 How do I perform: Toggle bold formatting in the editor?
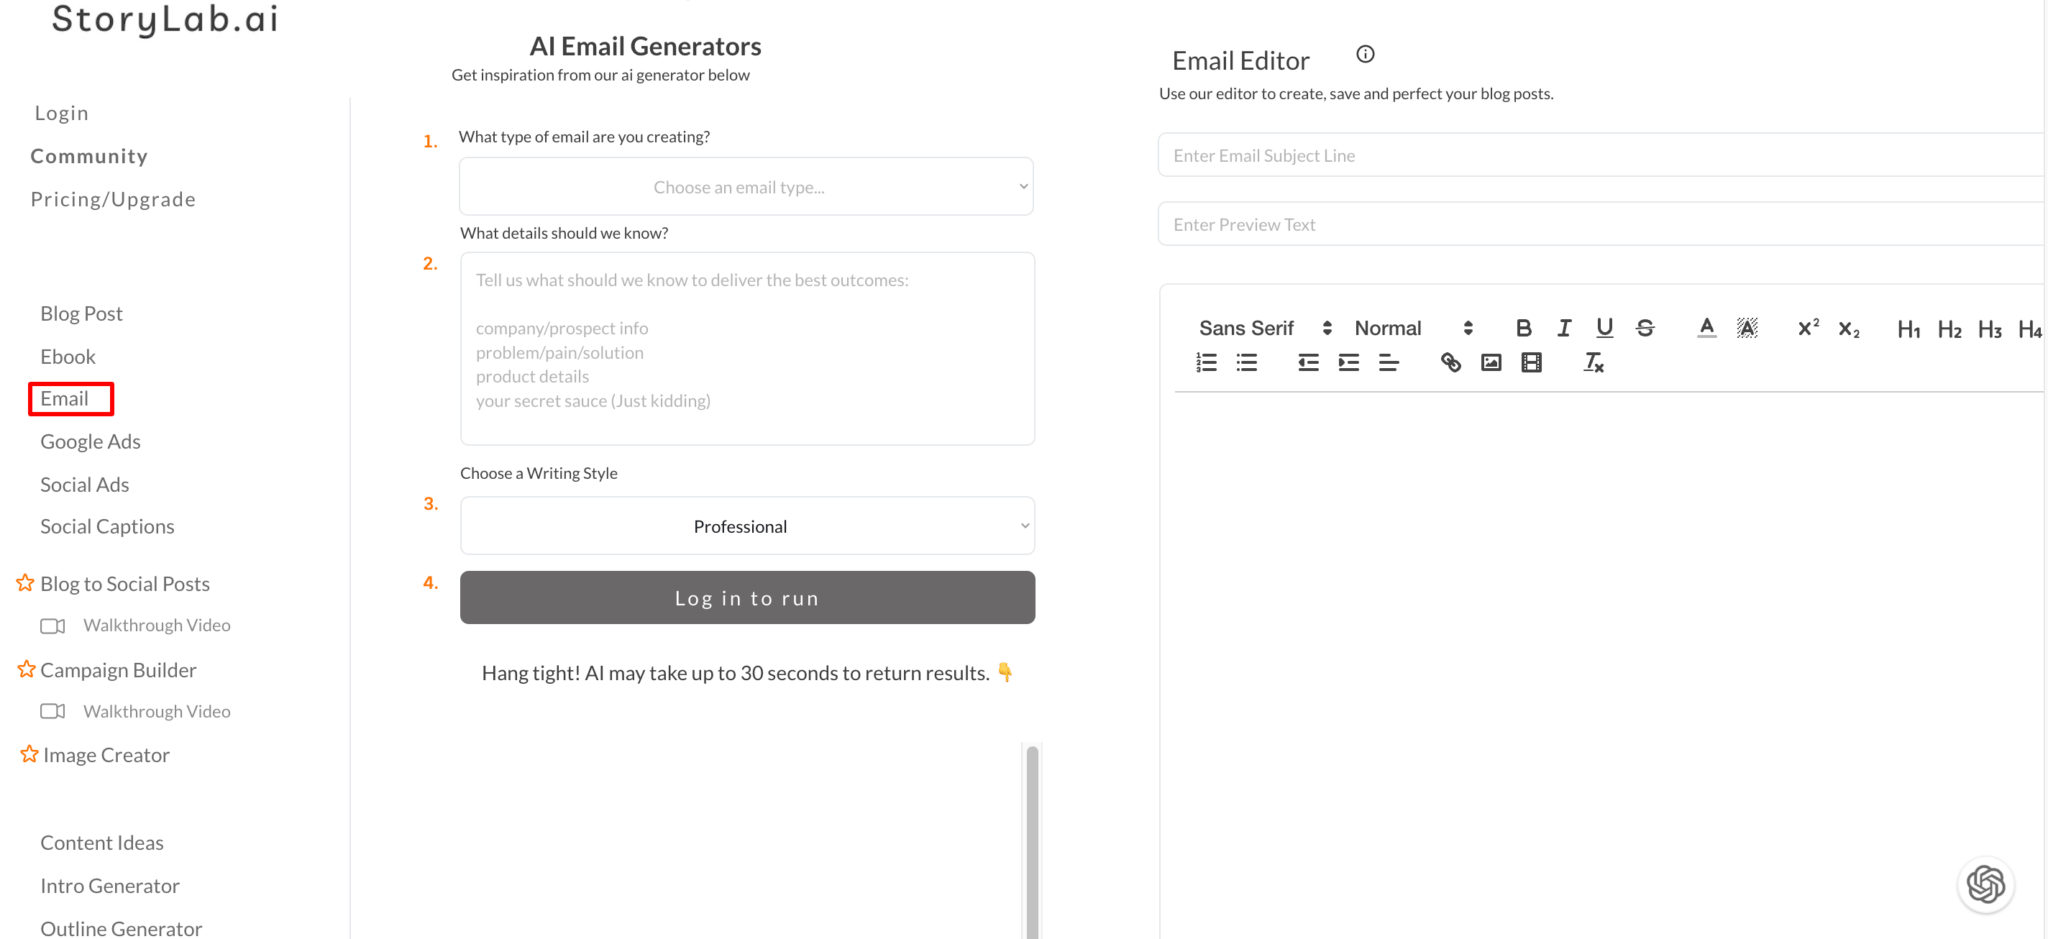pos(1523,328)
